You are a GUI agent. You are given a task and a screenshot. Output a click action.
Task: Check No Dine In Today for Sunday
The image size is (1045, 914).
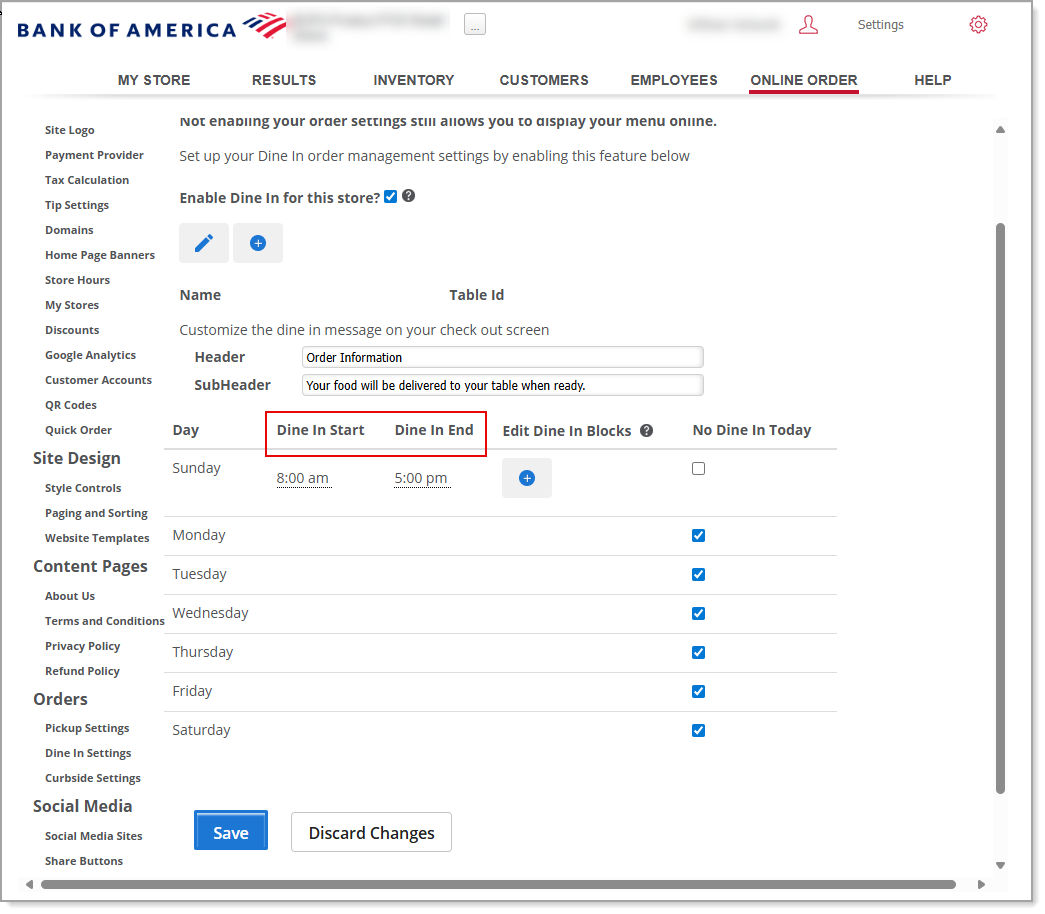coord(698,468)
